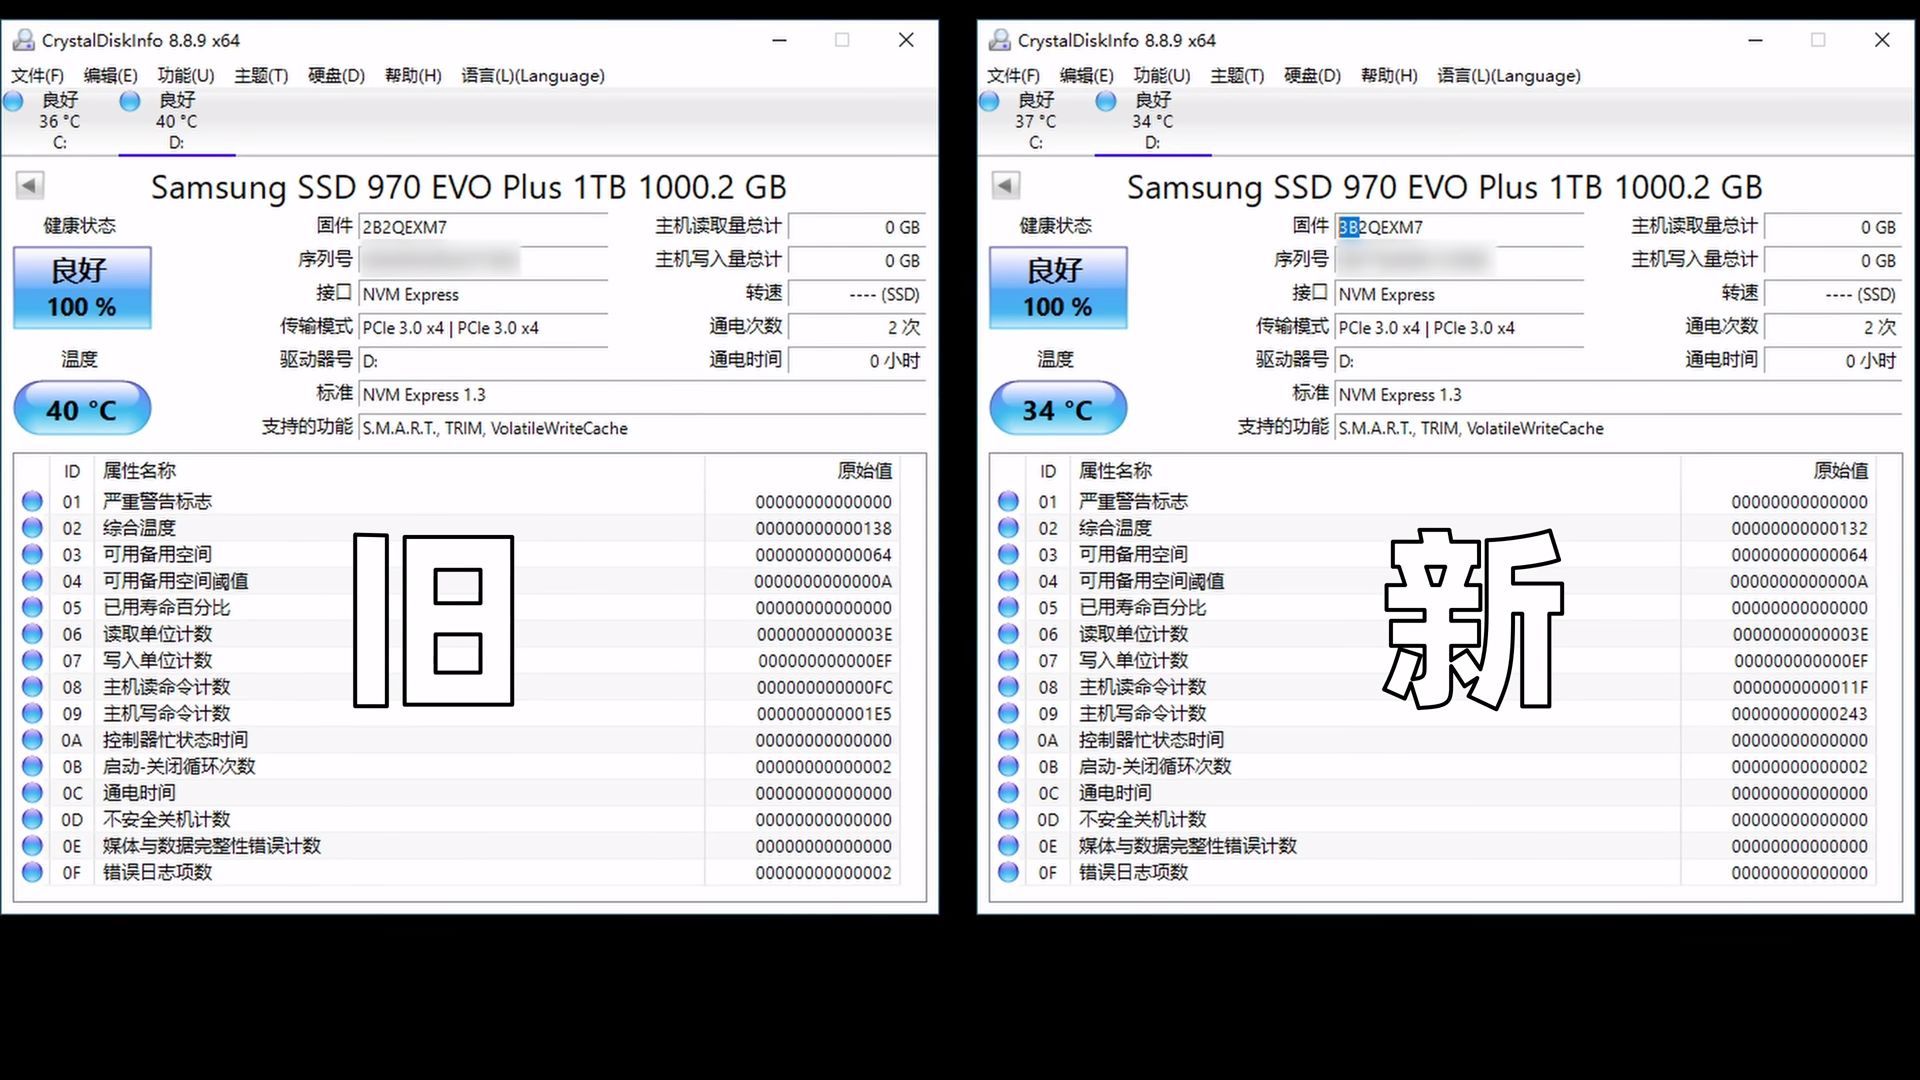The image size is (1920, 1080).
Task: Click the blurred serial number field in left window
Action: [x=483, y=261]
